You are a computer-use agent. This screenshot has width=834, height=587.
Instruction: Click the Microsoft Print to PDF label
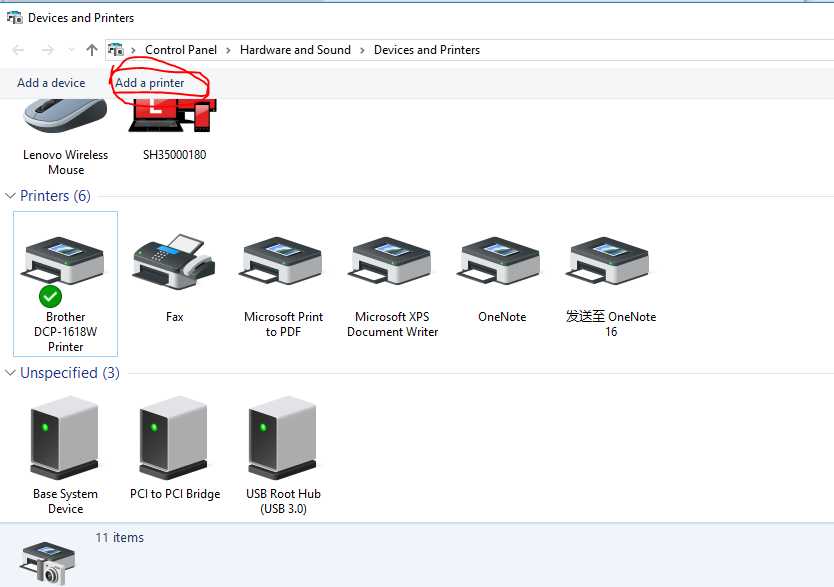click(283, 324)
